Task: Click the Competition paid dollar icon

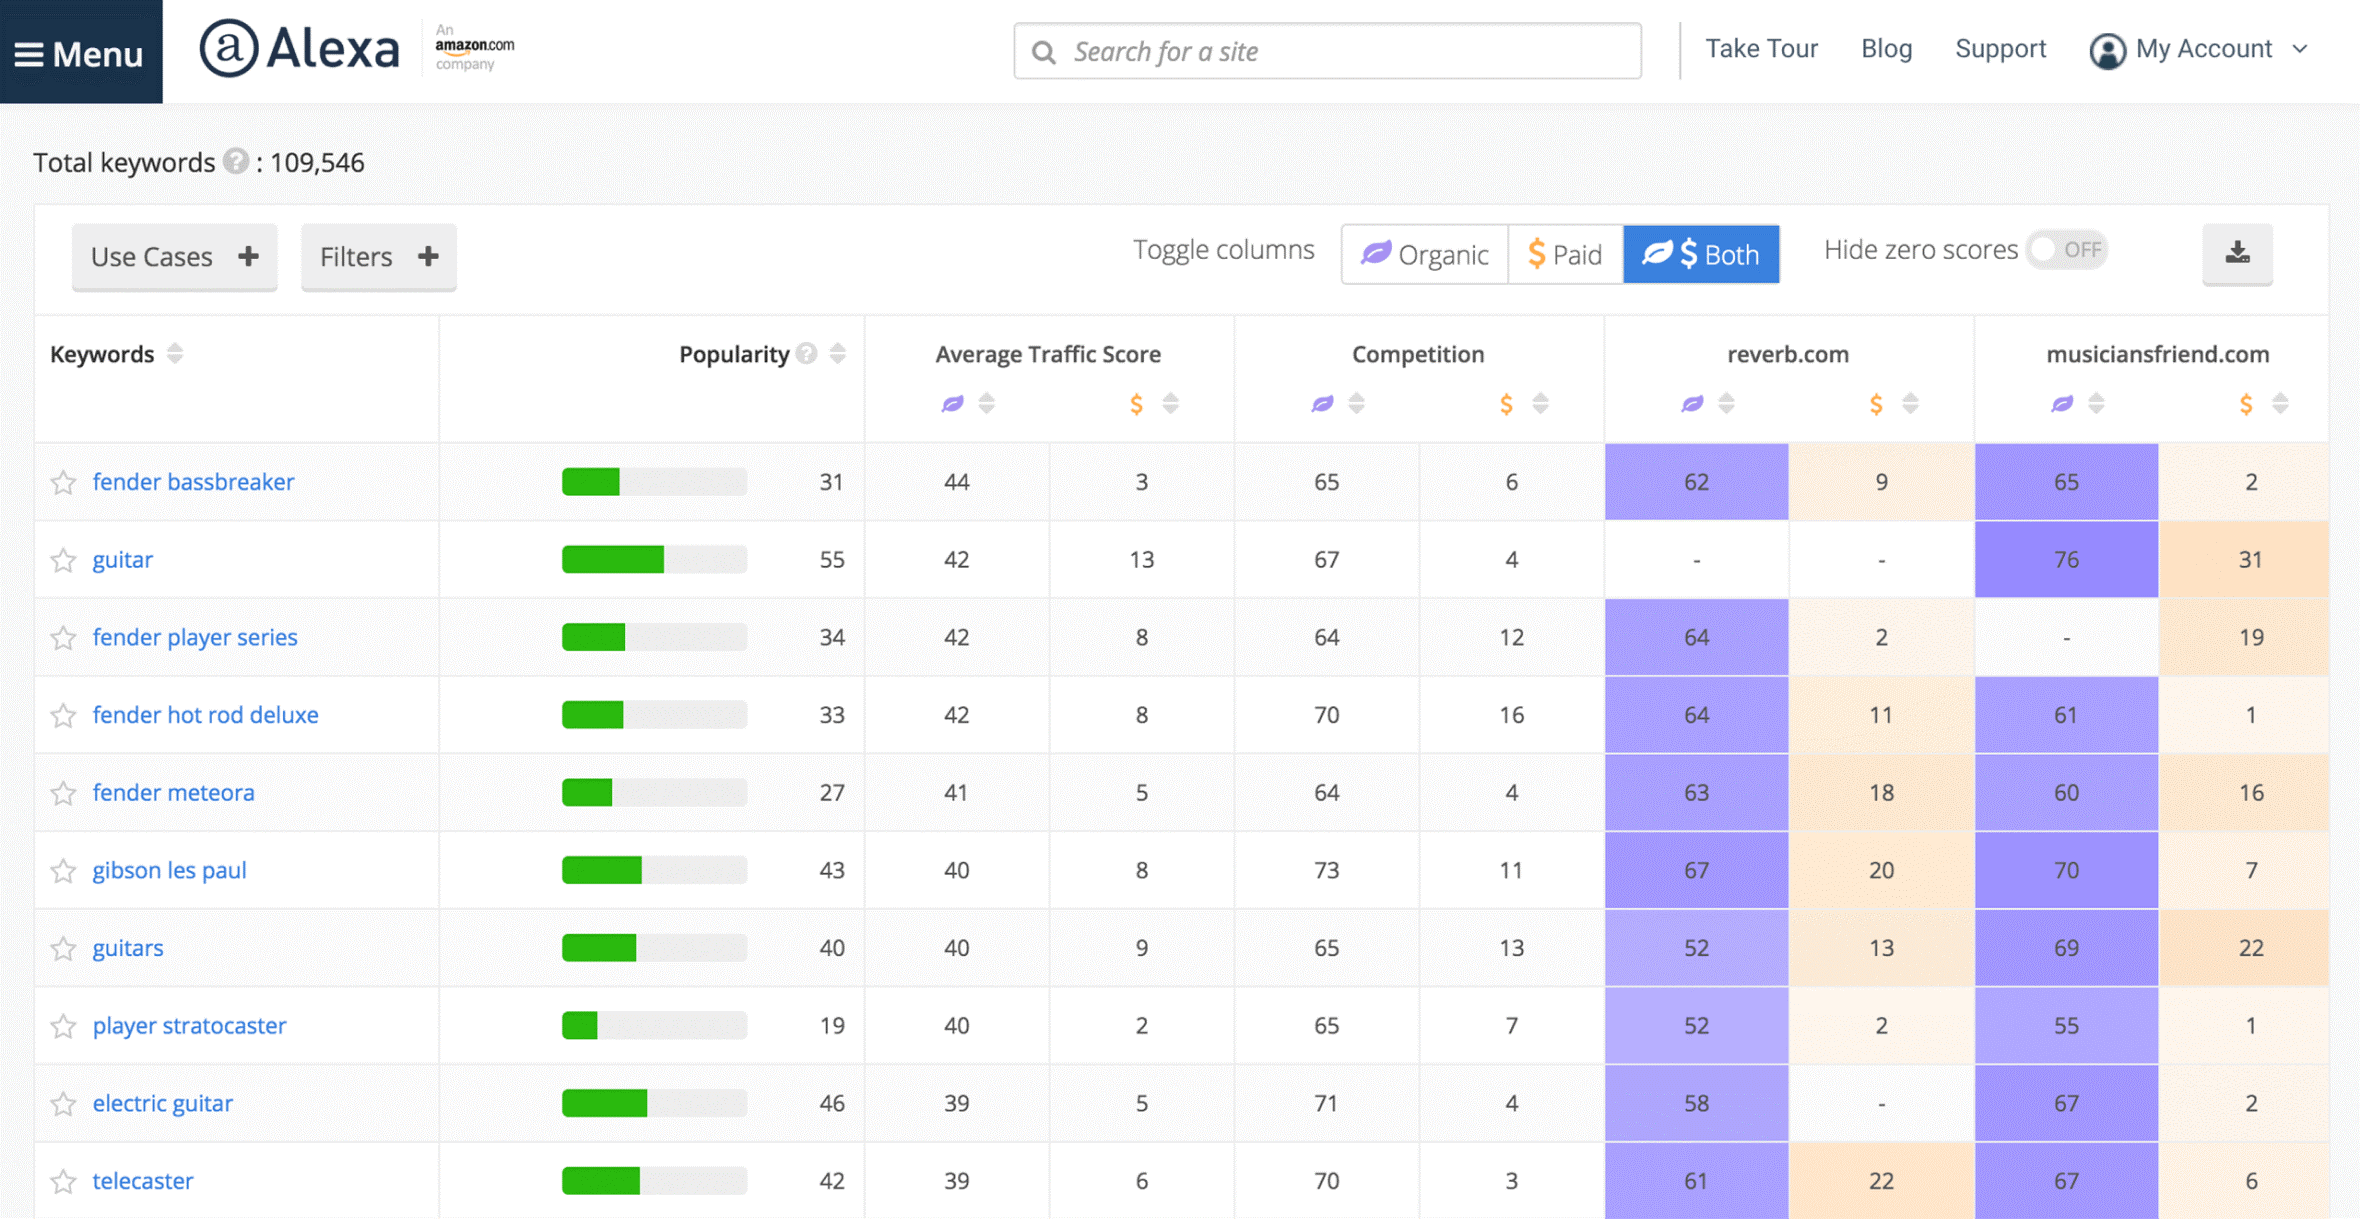Action: 1506,404
